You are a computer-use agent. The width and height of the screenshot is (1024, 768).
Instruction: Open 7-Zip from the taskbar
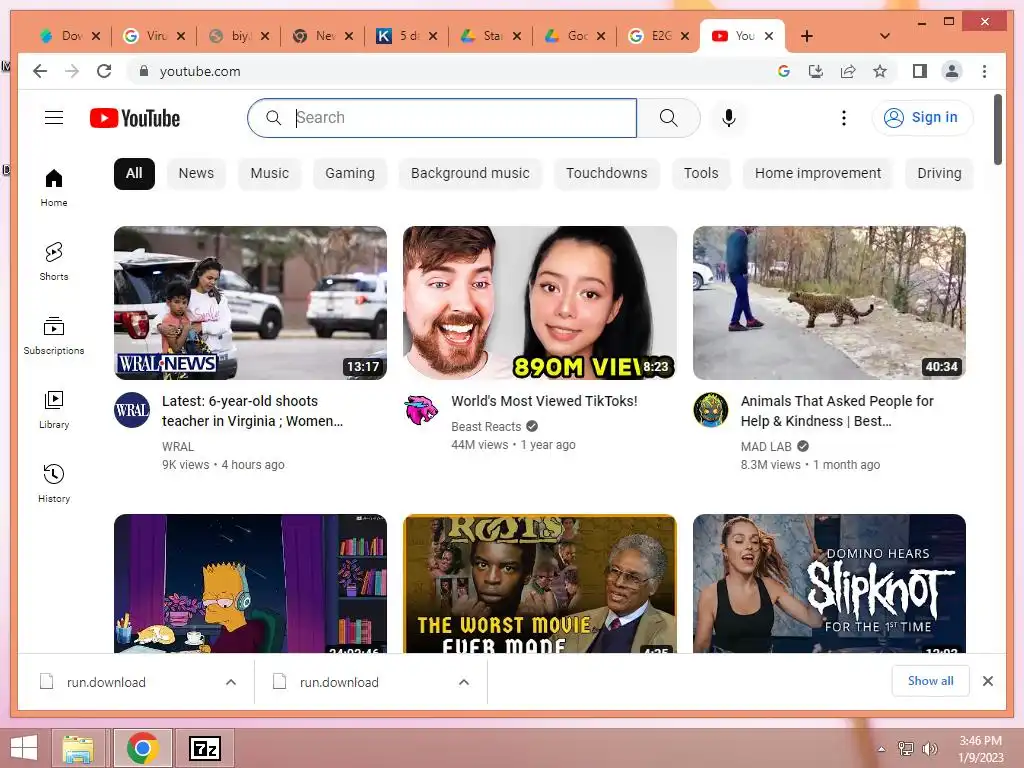click(x=204, y=748)
